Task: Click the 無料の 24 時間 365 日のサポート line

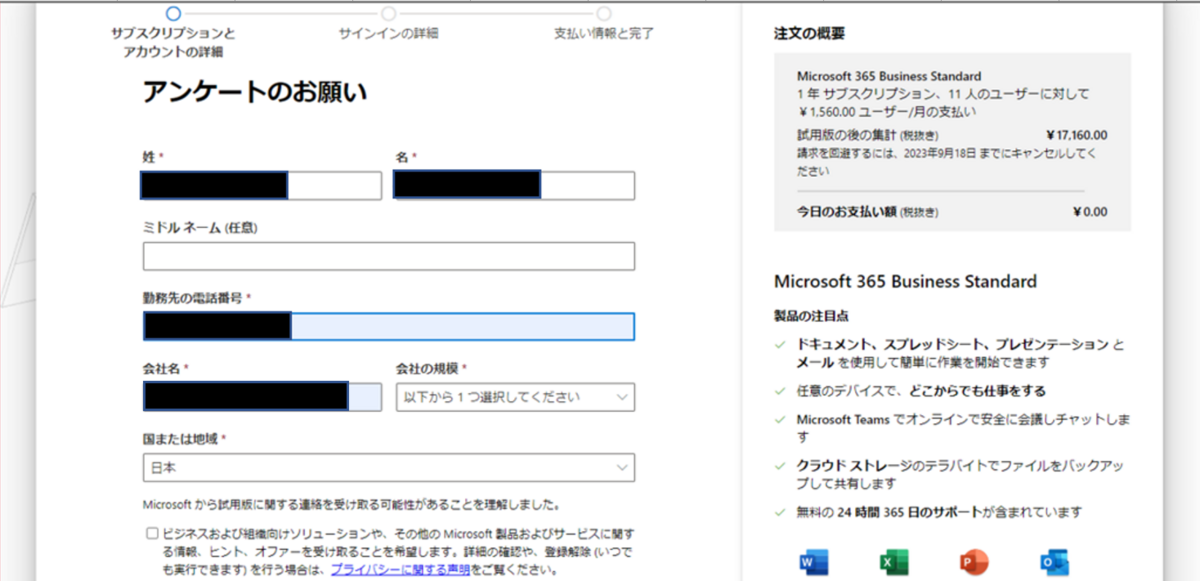Action: coord(939,512)
